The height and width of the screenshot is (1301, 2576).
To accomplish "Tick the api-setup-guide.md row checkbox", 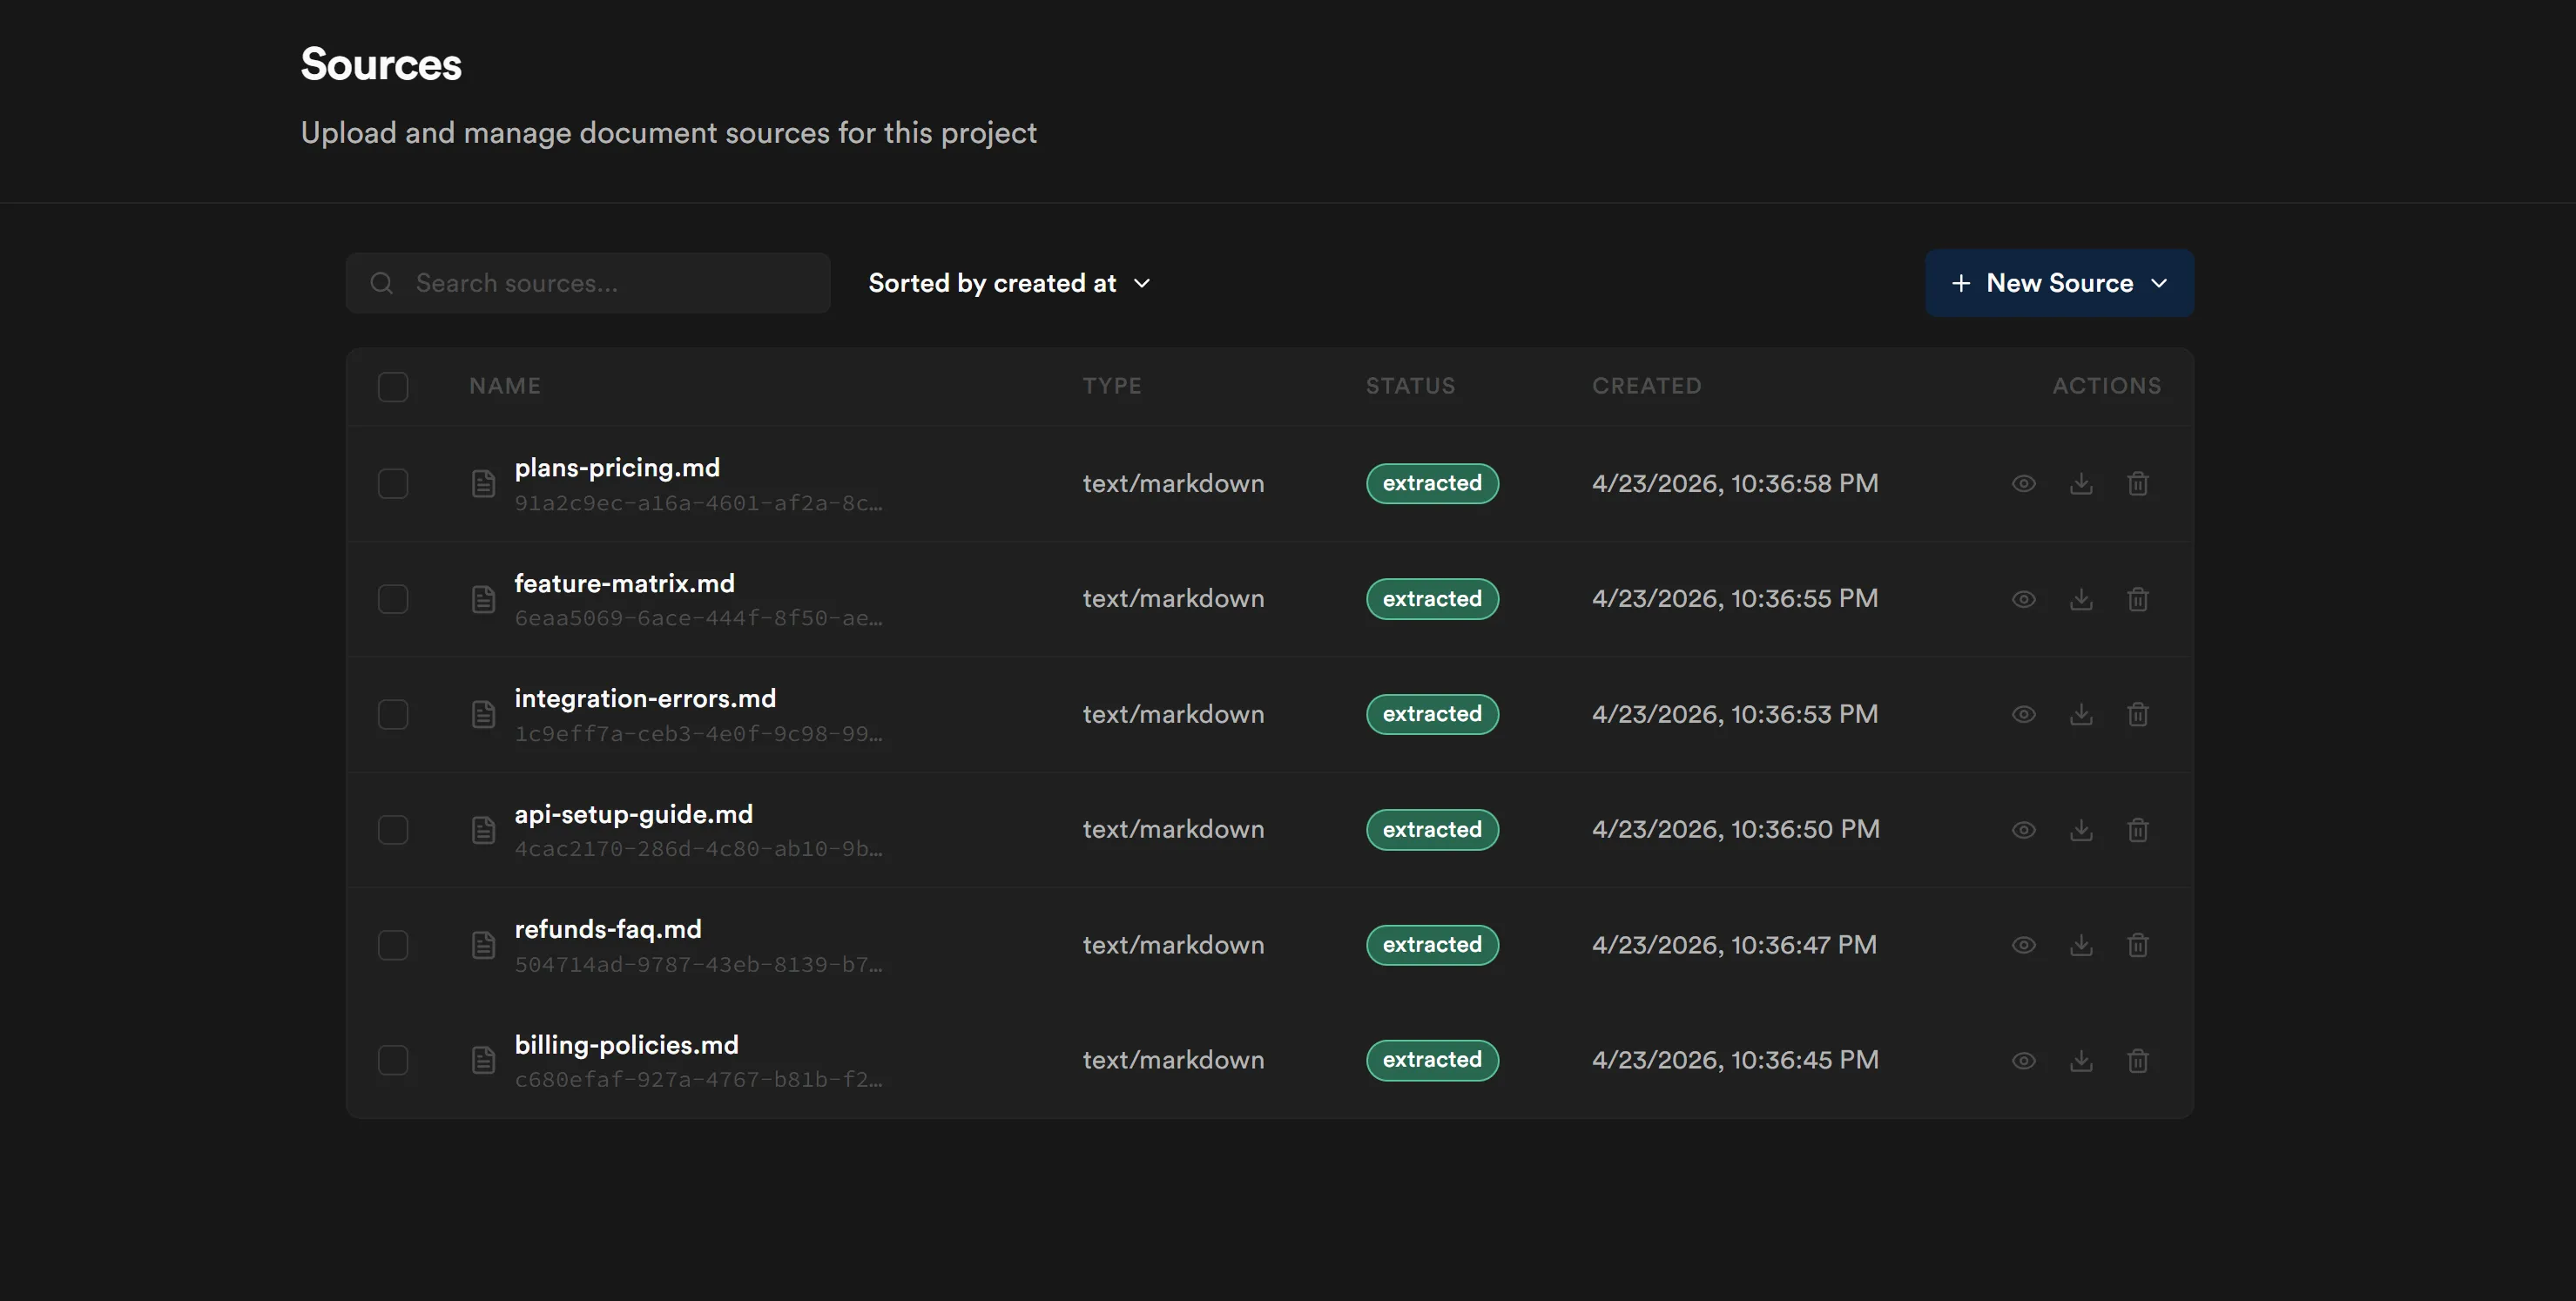I will [x=393, y=830].
